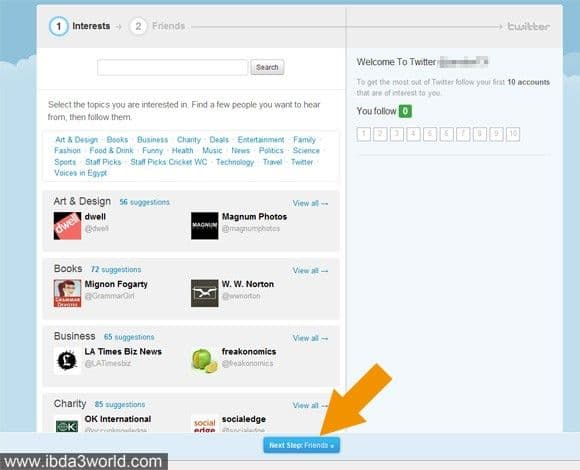580x470 pixels.
Task: Click the socialedge avatar
Action: tap(205, 424)
